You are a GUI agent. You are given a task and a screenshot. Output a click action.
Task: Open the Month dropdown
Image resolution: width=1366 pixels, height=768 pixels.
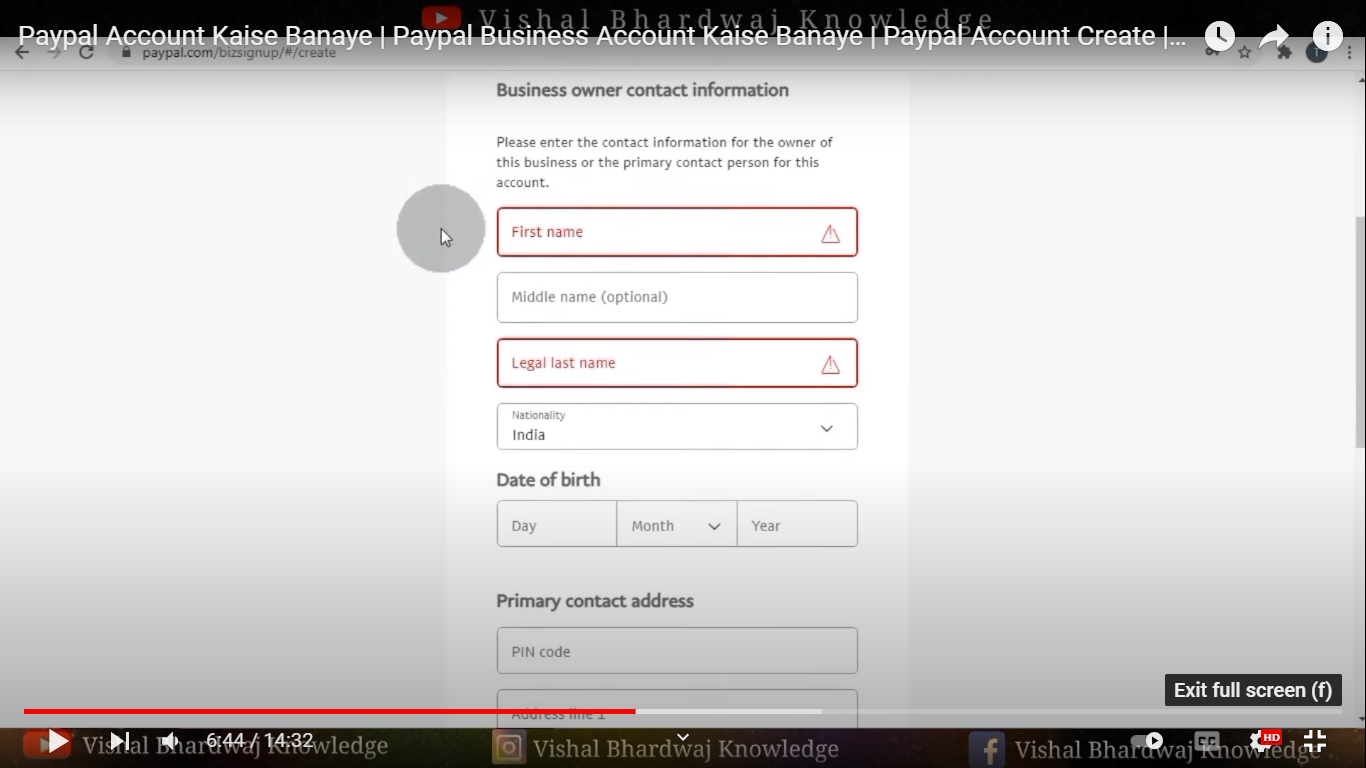[677, 524]
